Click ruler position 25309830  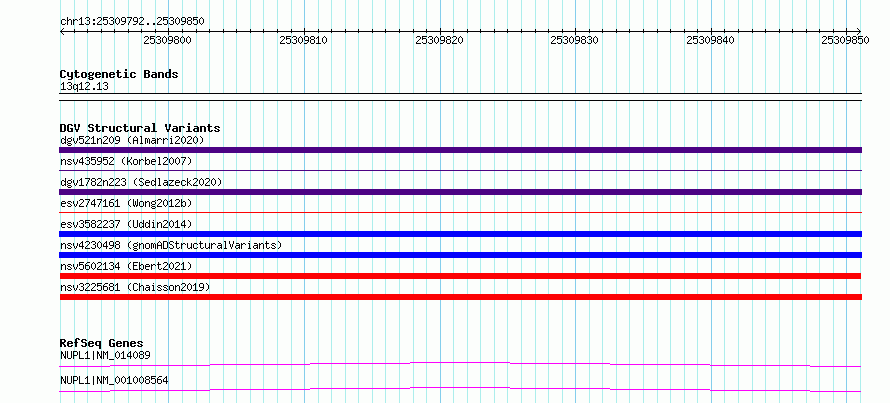click(575, 40)
